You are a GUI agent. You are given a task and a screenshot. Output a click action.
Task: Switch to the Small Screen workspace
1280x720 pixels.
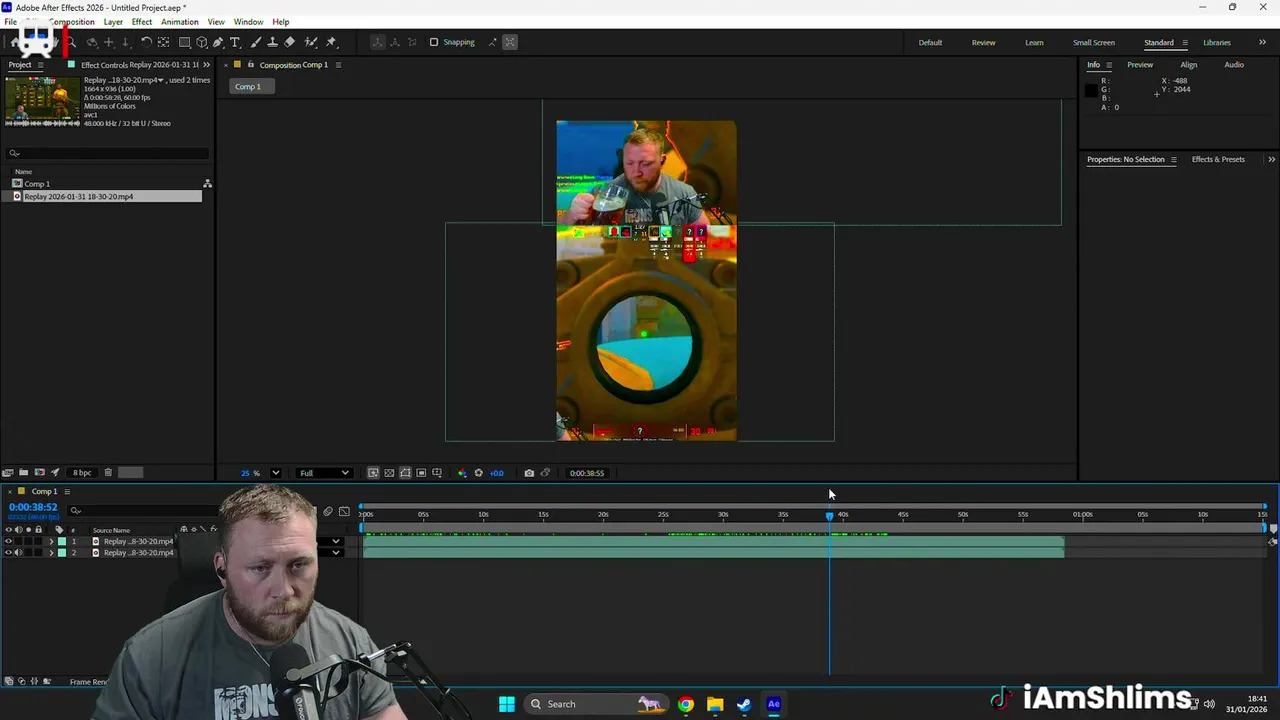pyautogui.click(x=1094, y=42)
